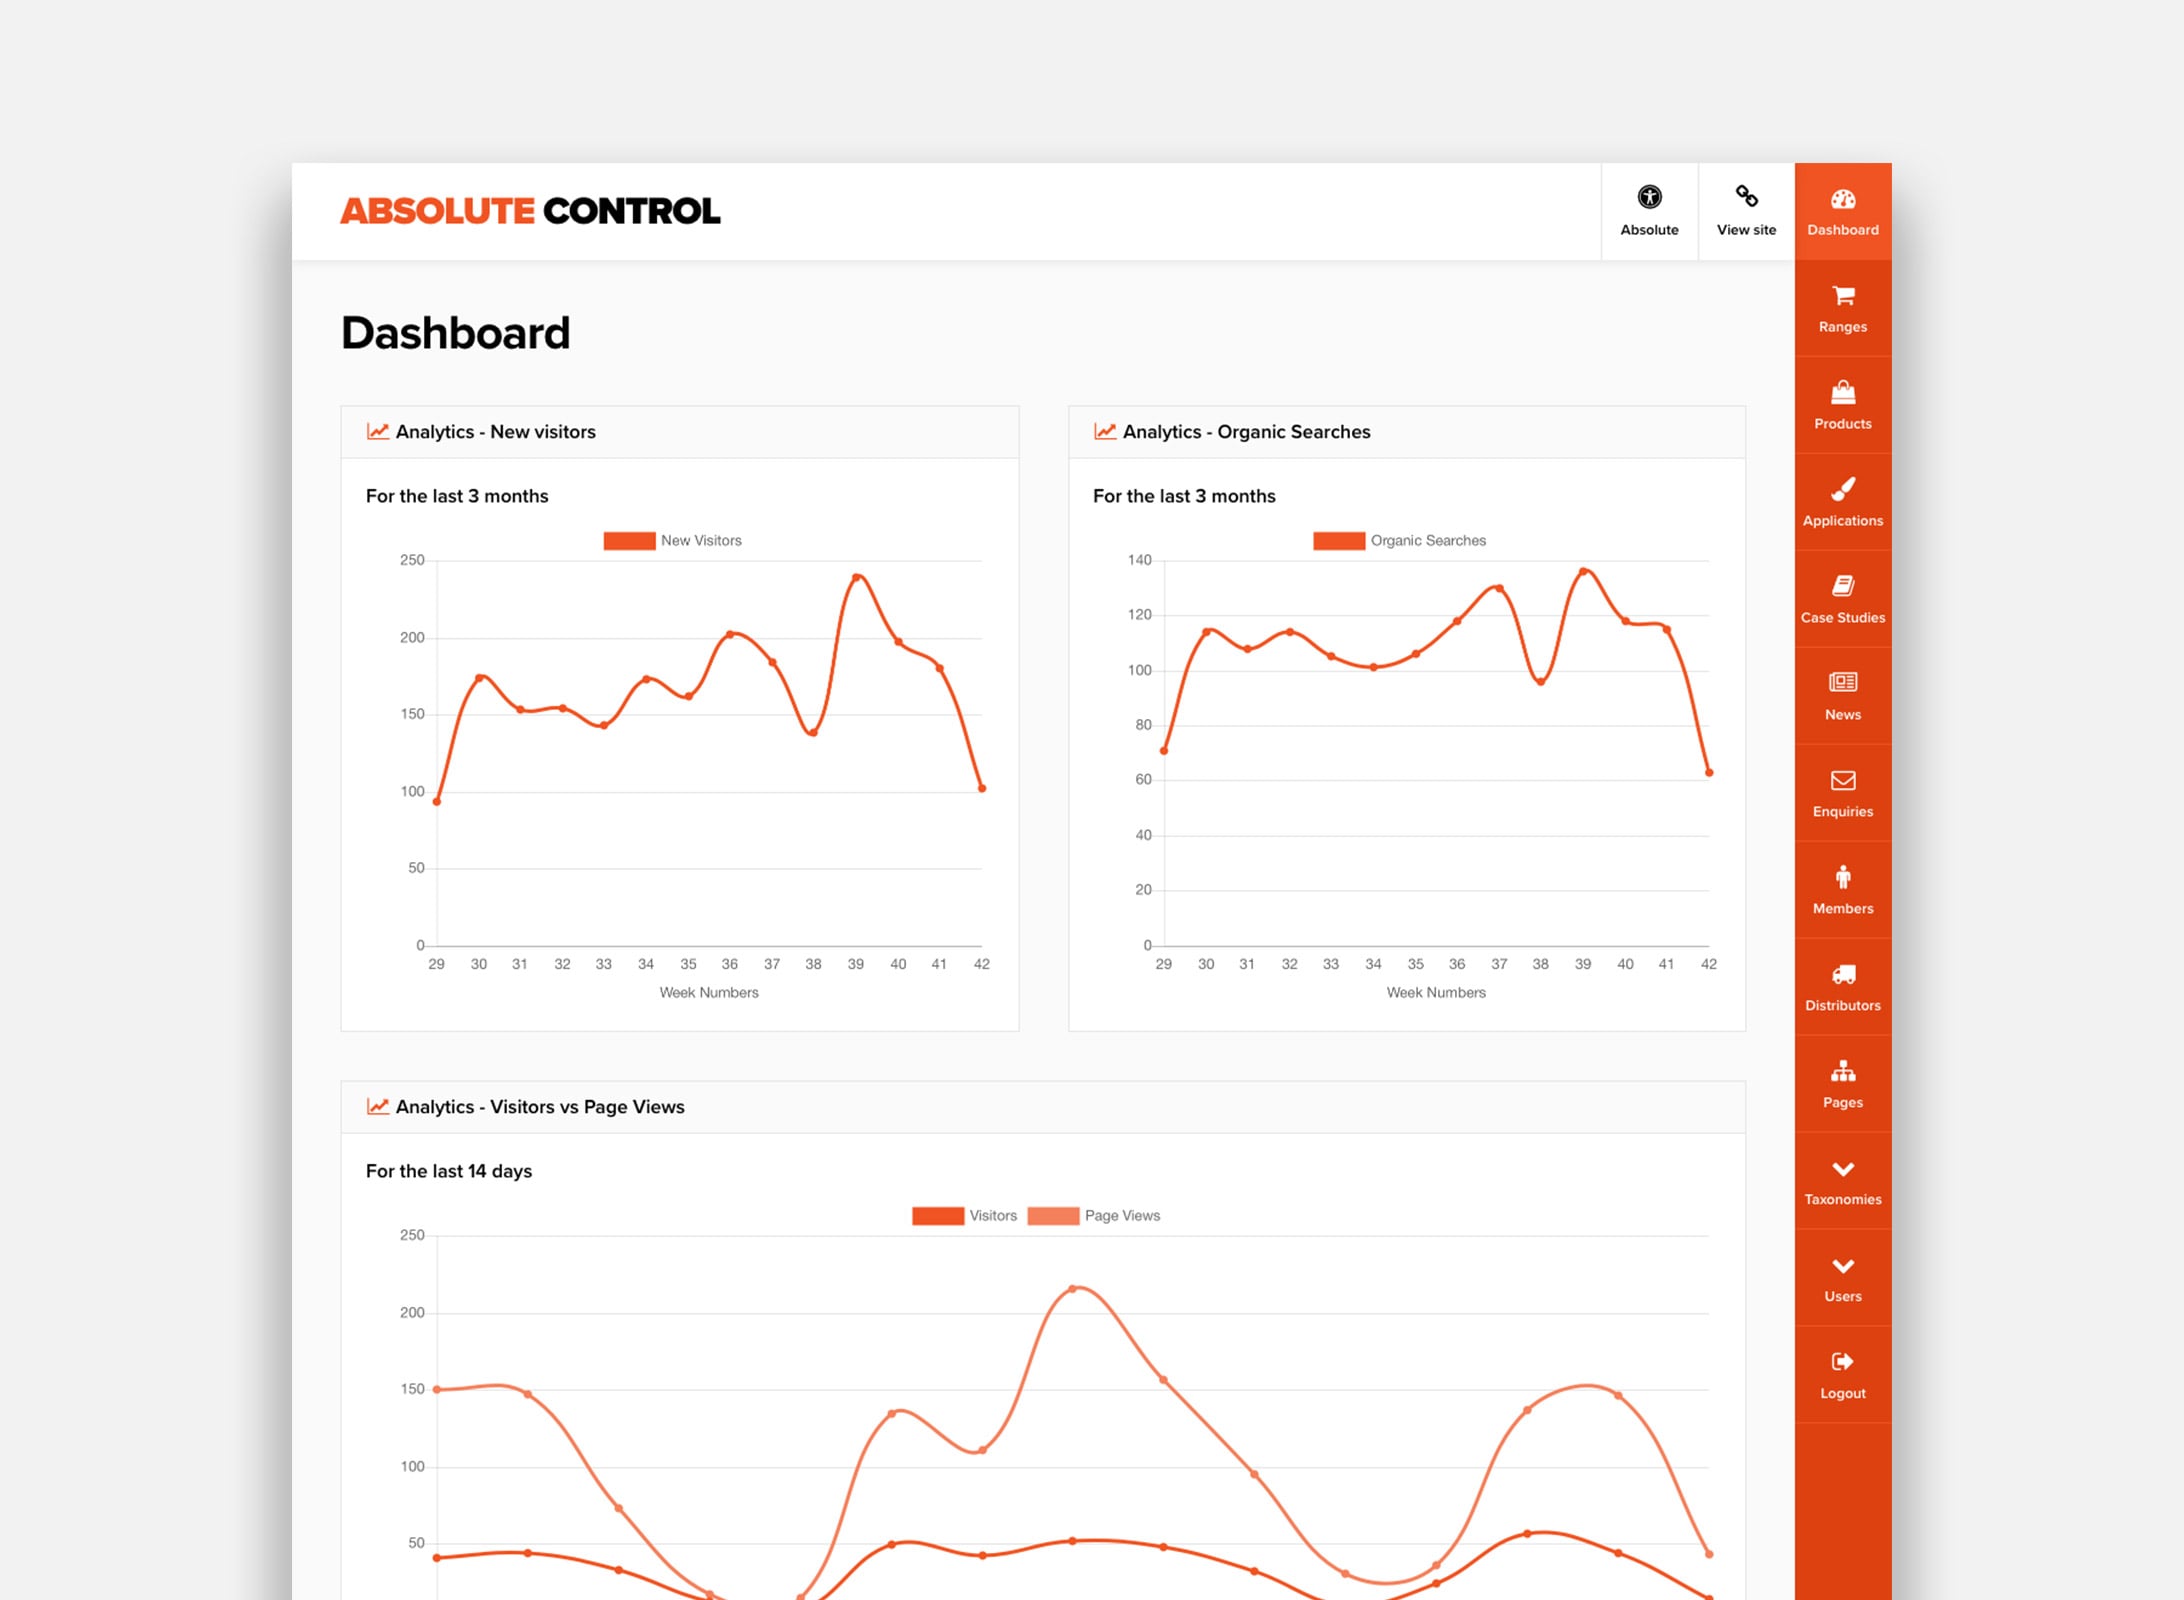Image resolution: width=2184 pixels, height=1600 pixels.
Task: Click the Logout exit icon
Action: pyautogui.click(x=1842, y=1361)
